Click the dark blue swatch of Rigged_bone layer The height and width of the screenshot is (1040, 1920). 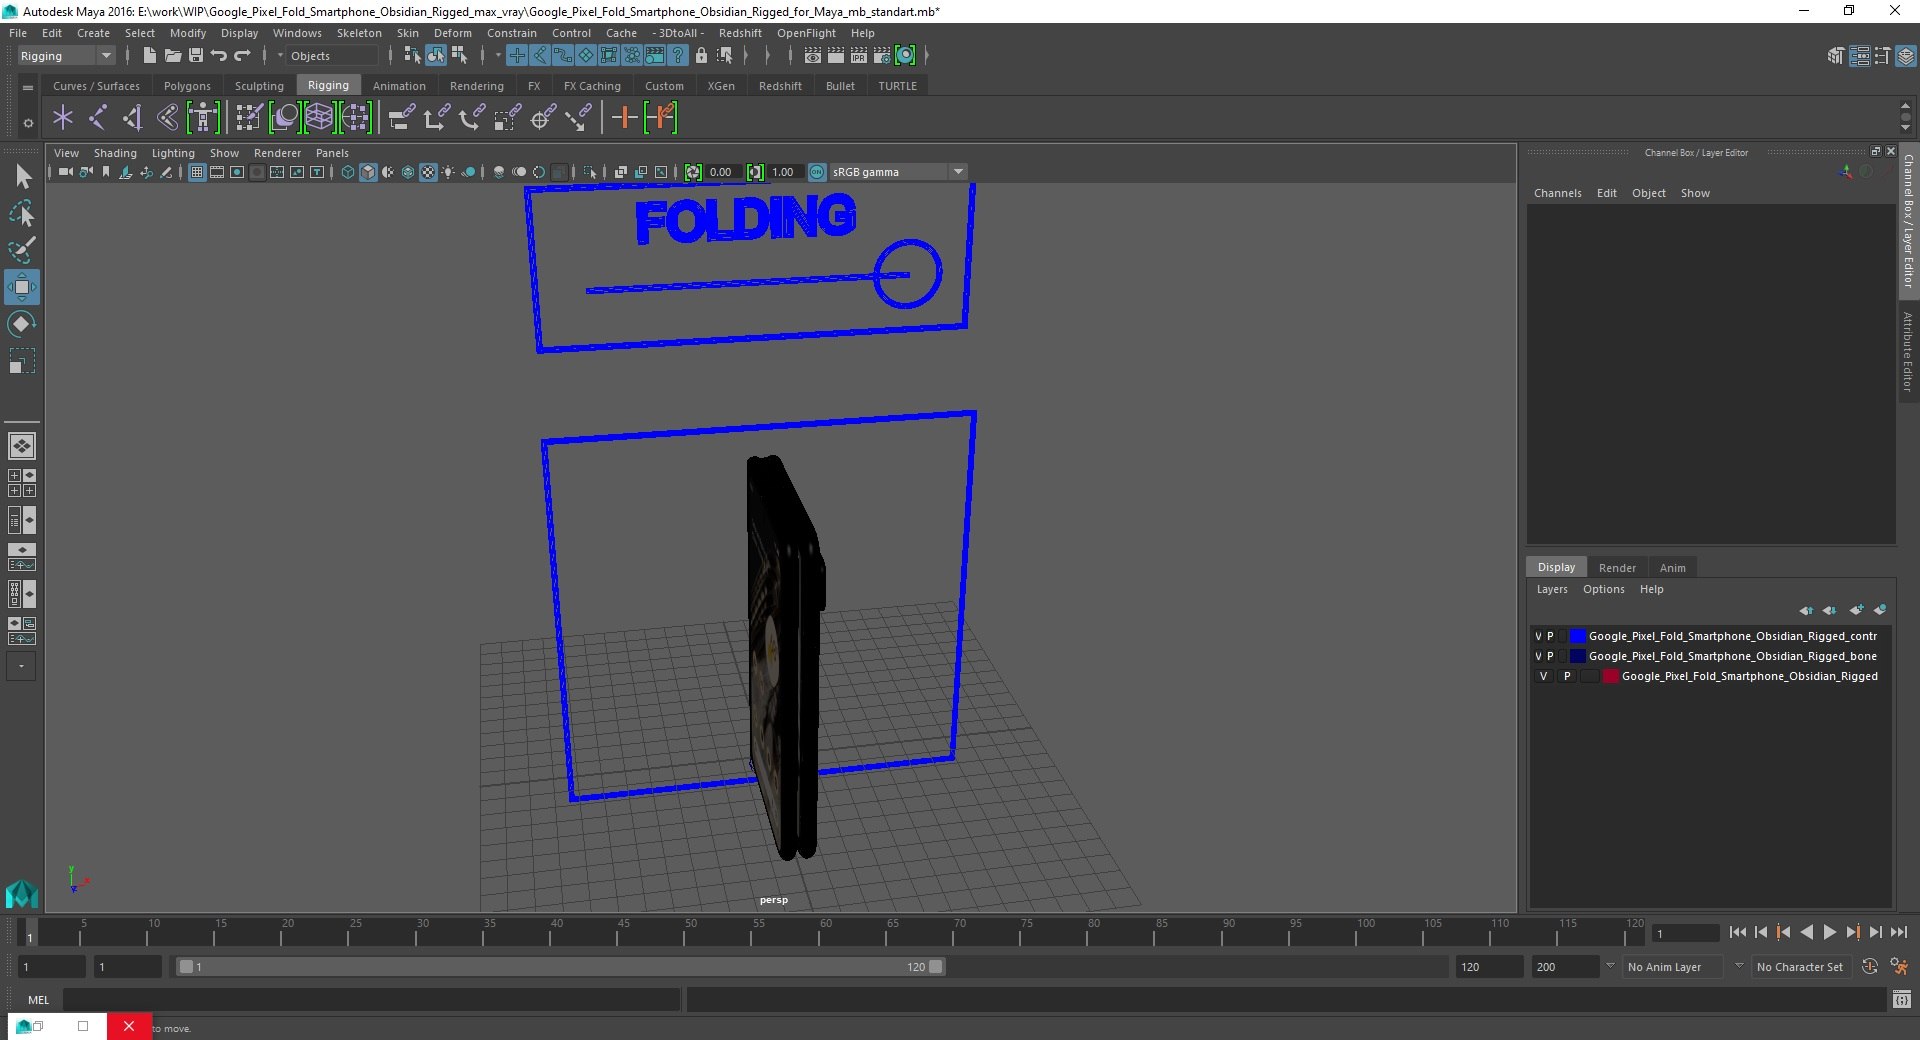pyautogui.click(x=1578, y=656)
